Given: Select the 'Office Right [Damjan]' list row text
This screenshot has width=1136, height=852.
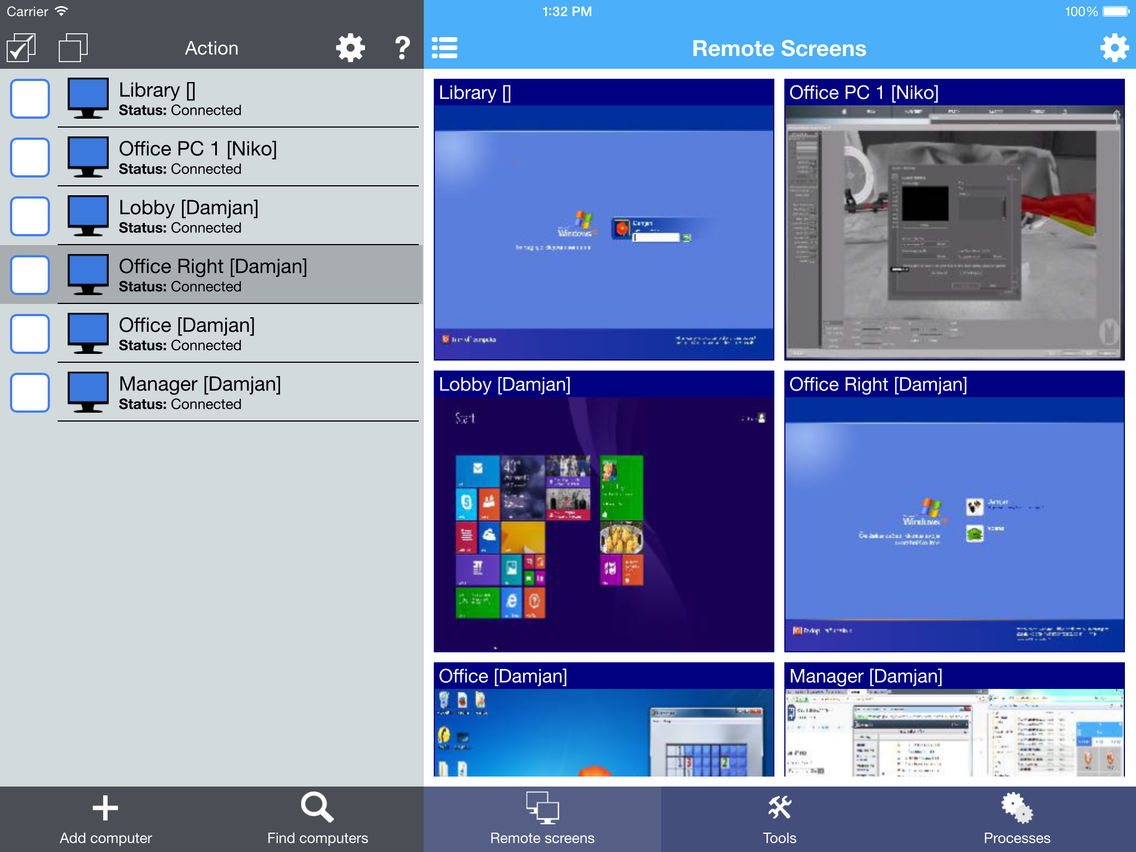Looking at the screenshot, I should point(213,266).
